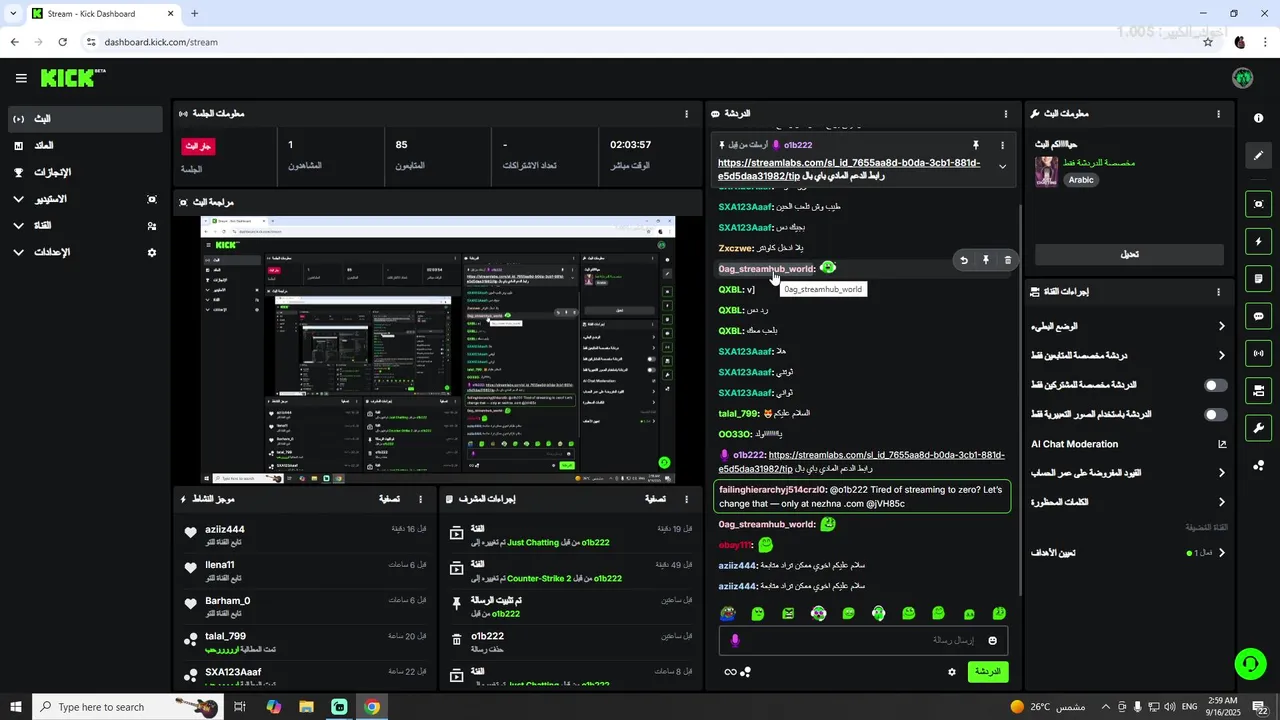The height and width of the screenshot is (720, 1280).
Task: Pin the hovered 0ag_streamhub_world message
Action: [985, 260]
